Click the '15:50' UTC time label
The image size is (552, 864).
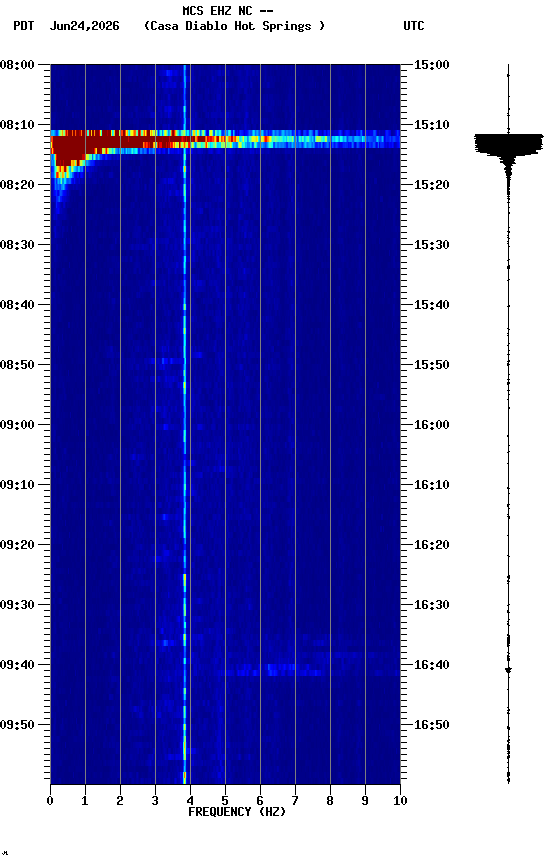[x=432, y=365]
